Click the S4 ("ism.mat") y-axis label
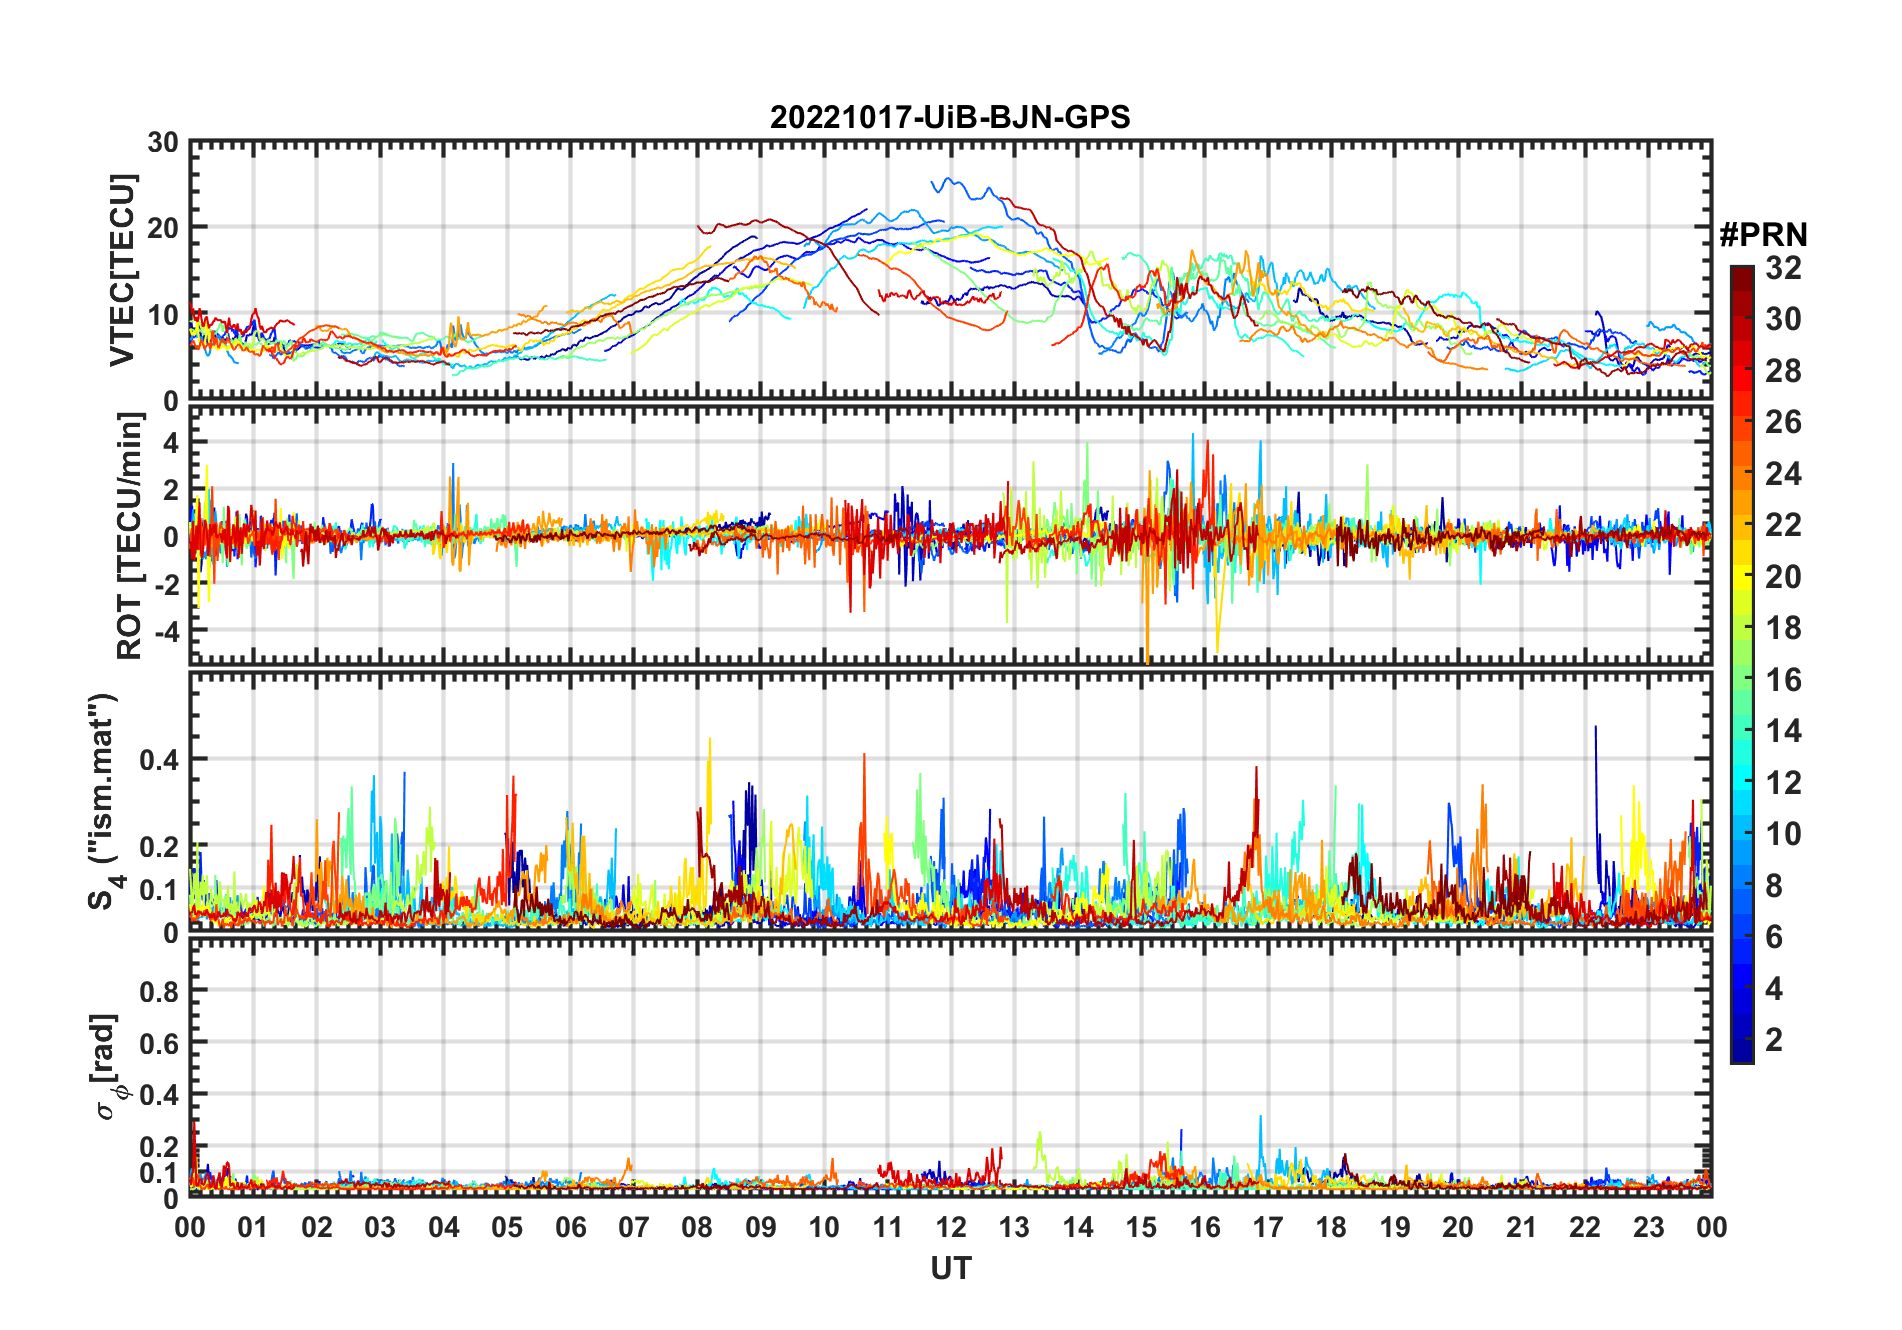Image resolution: width=1902 pixels, height=1330 pixels. (104, 802)
